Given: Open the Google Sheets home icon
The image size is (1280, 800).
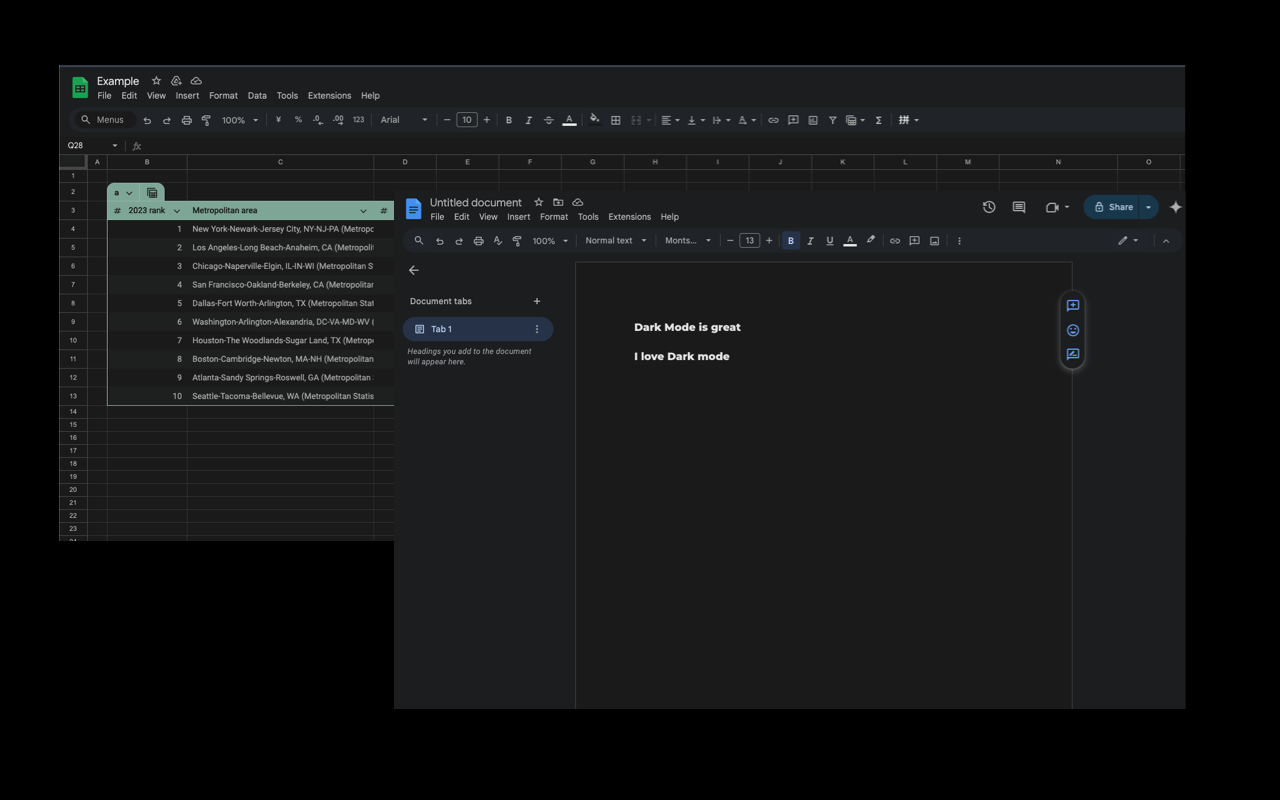Looking at the screenshot, I should (80, 88).
